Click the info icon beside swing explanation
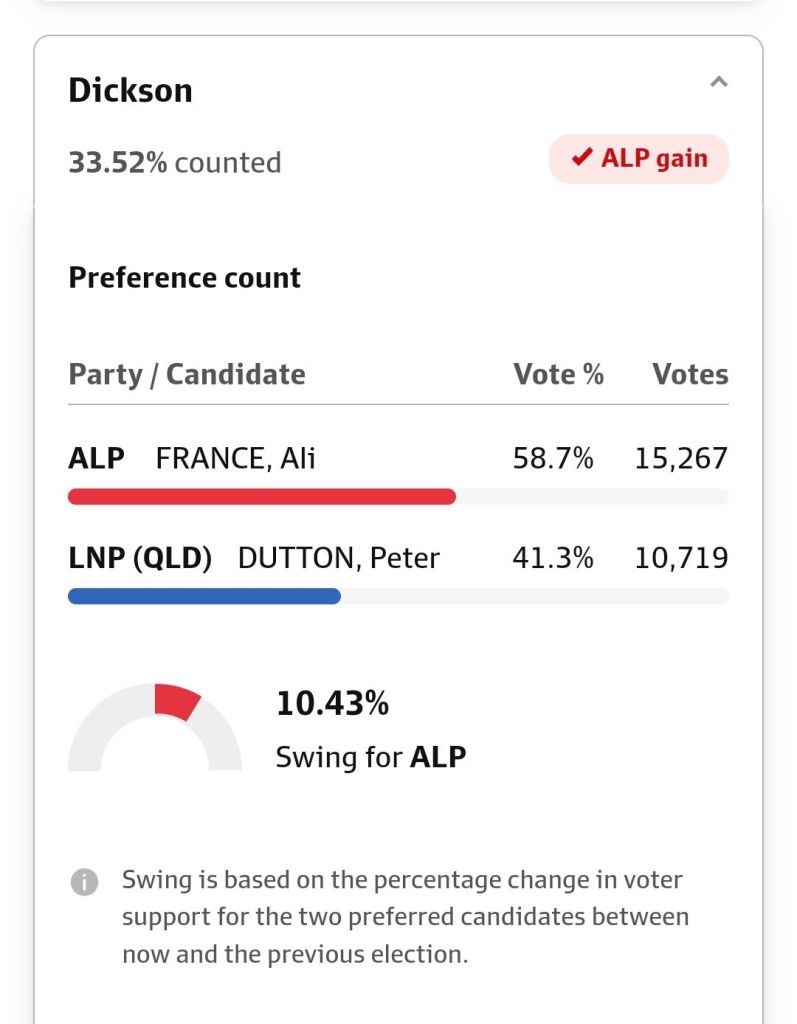 (x=85, y=882)
